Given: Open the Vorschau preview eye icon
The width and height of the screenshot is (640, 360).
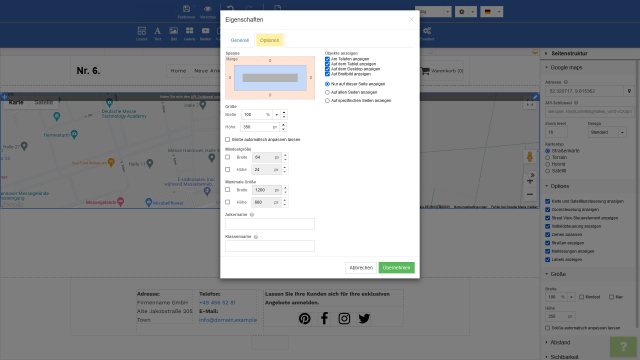Looking at the screenshot, I should click(208, 9).
